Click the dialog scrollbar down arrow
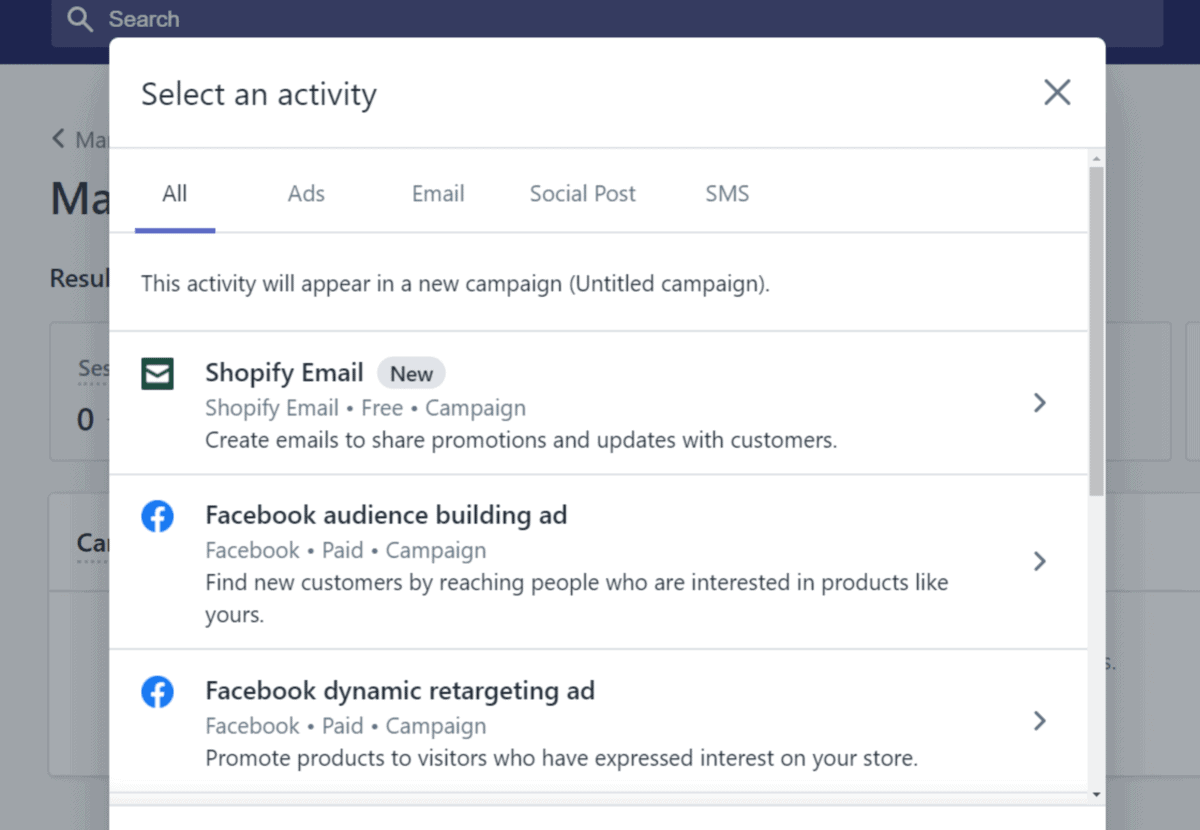 1097,794
